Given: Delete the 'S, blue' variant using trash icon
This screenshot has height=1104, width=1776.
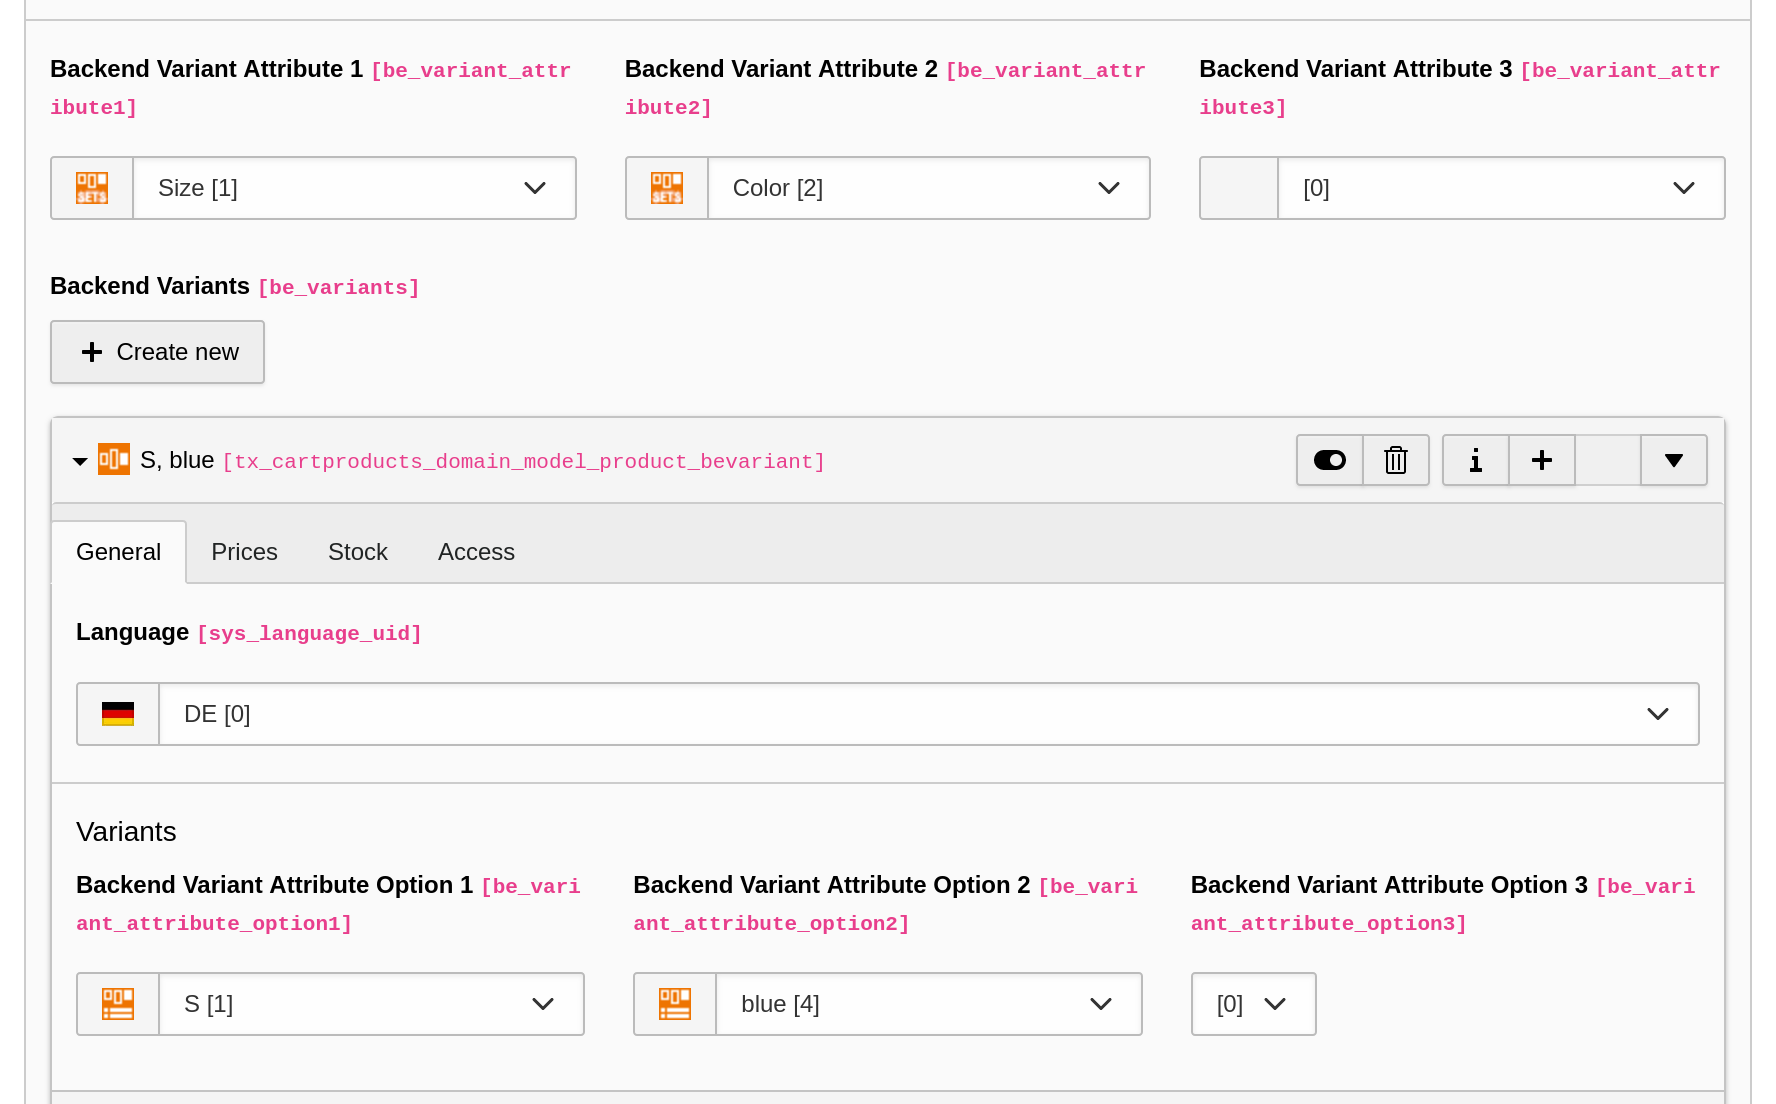Looking at the screenshot, I should (x=1396, y=460).
